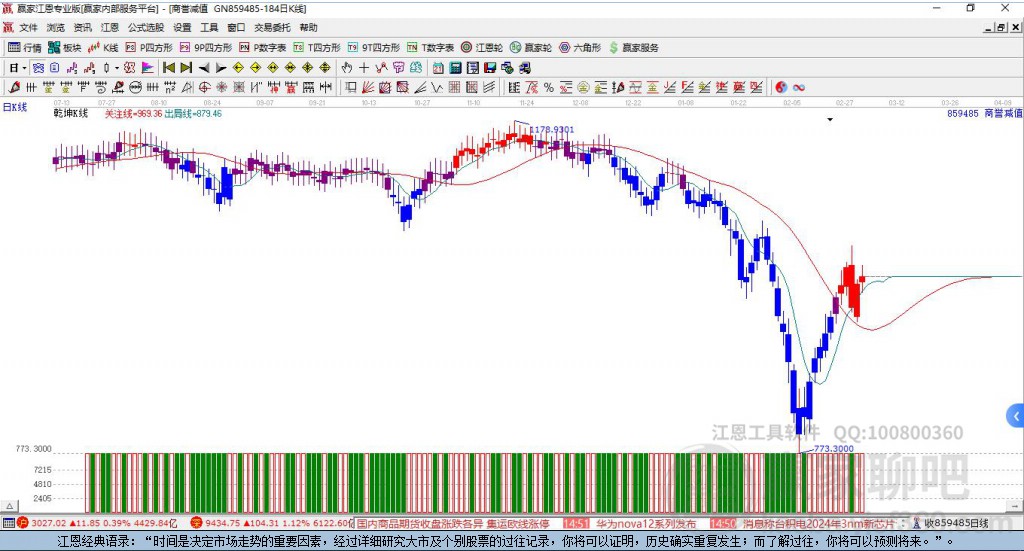This screenshot has height=551, width=1024.
Task: Click the colored flag indicator icon
Action: pos(148,67)
